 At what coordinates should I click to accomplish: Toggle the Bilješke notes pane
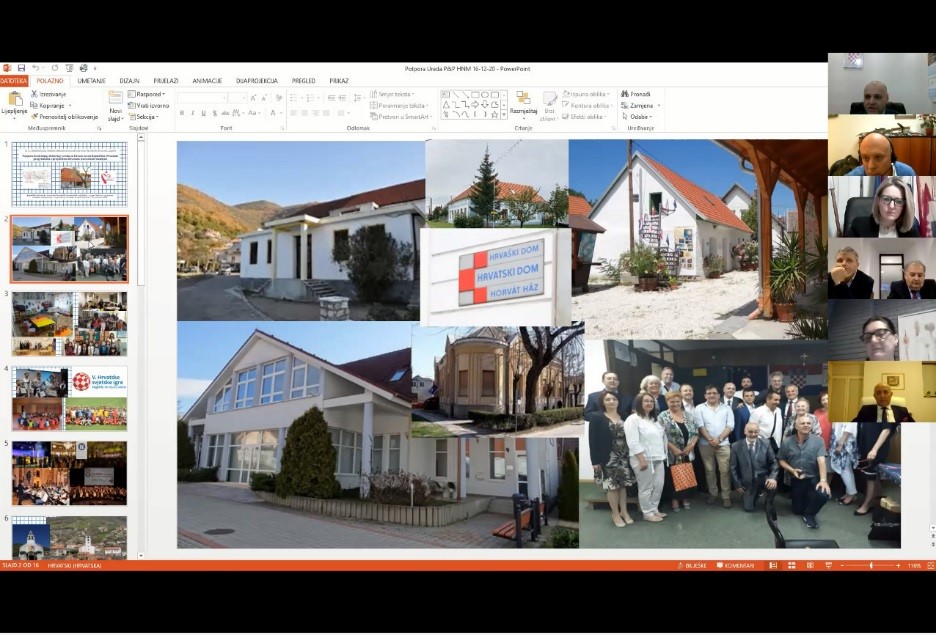692,565
